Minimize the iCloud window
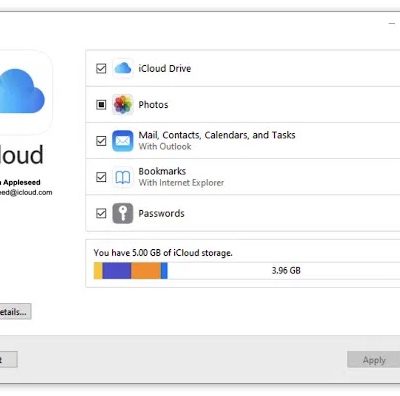This screenshot has width=400, height=396. point(392,23)
